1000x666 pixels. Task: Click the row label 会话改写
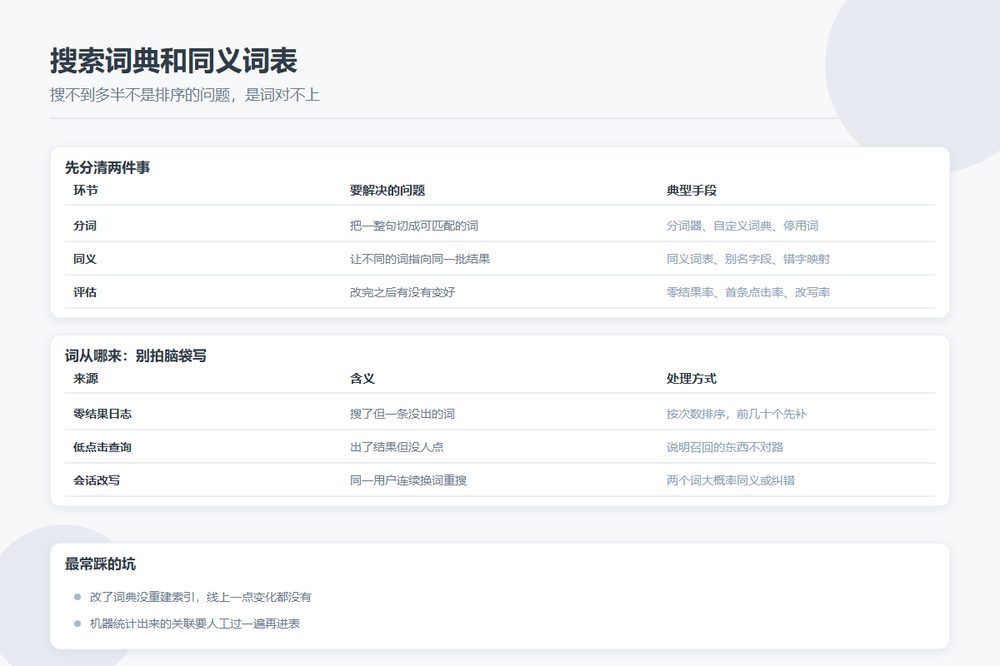pos(96,480)
